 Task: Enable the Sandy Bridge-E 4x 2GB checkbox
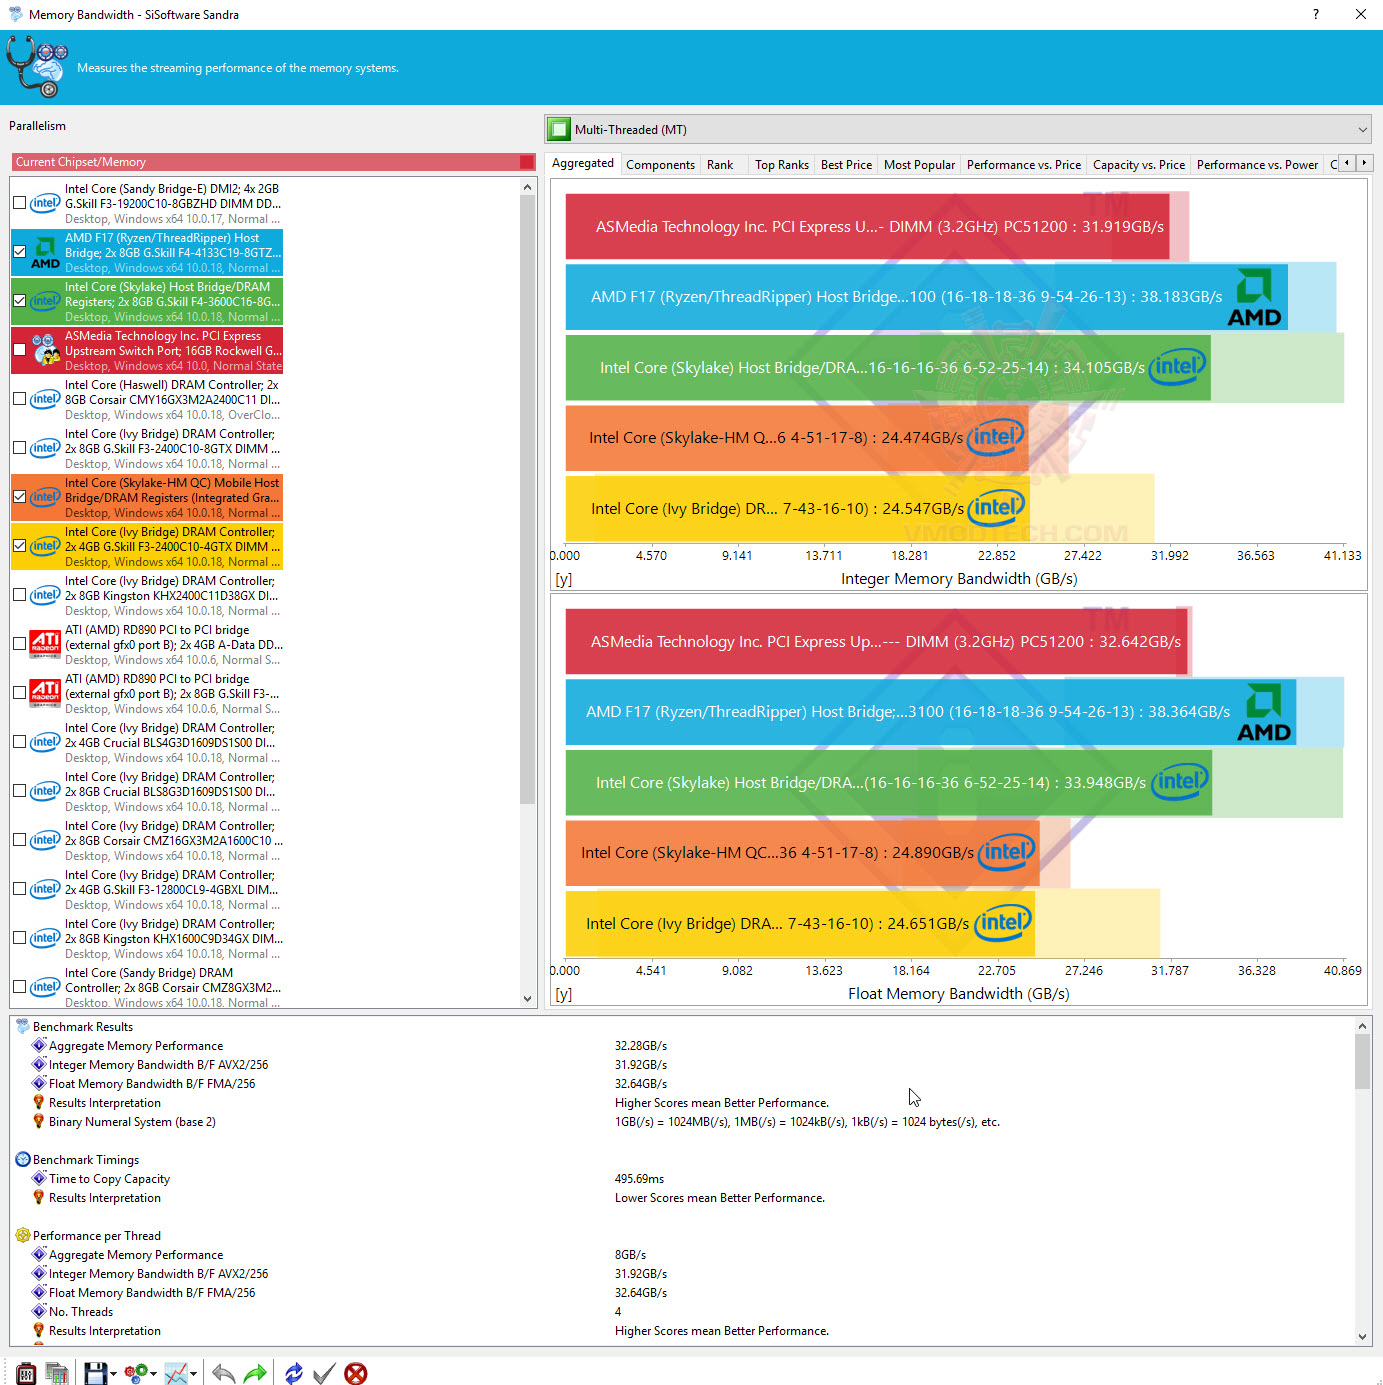click(19, 203)
